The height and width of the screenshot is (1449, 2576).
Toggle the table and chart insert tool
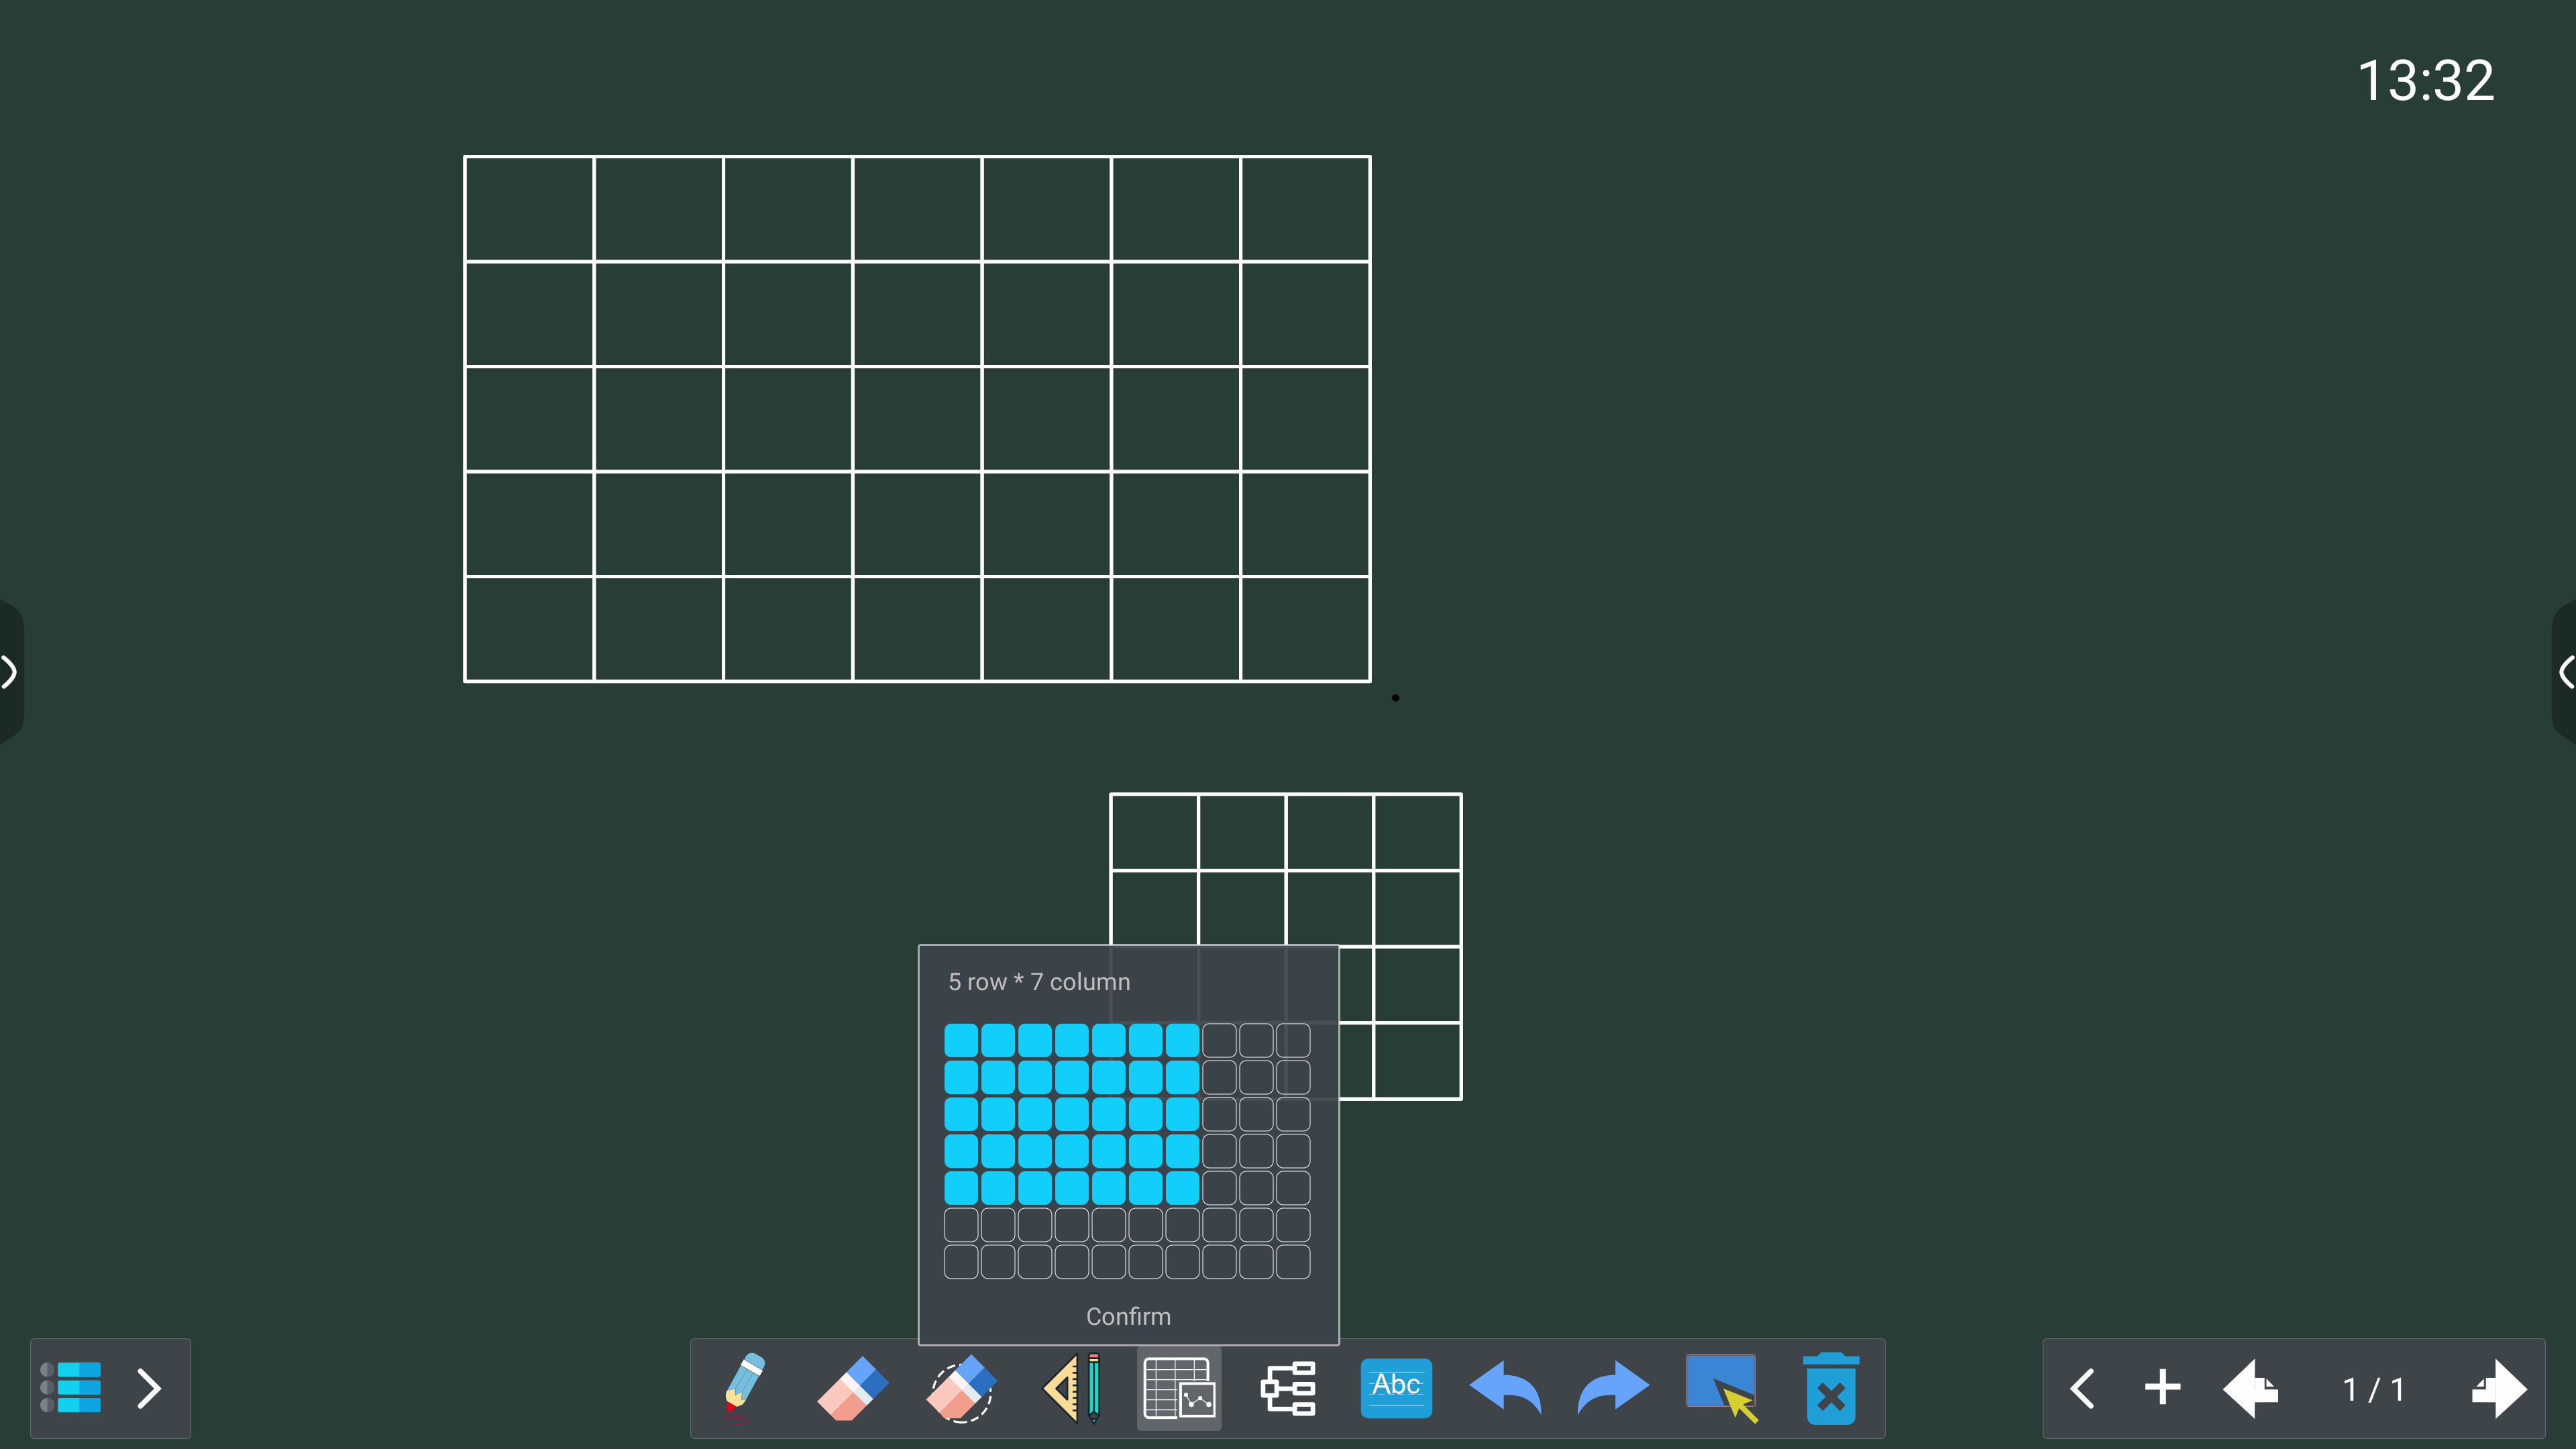tap(1179, 1387)
